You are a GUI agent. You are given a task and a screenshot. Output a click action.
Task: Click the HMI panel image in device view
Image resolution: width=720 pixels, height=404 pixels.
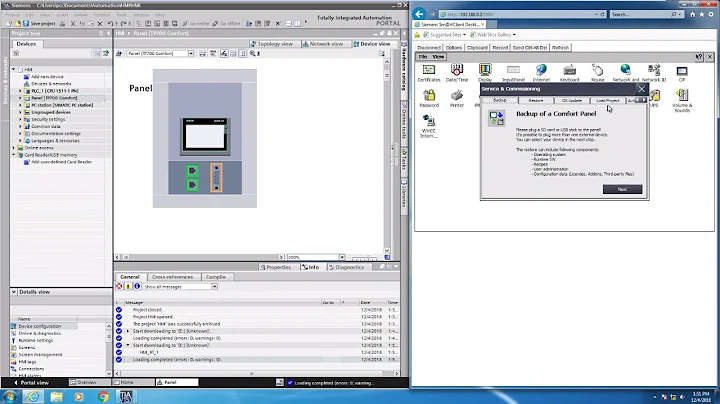205,135
